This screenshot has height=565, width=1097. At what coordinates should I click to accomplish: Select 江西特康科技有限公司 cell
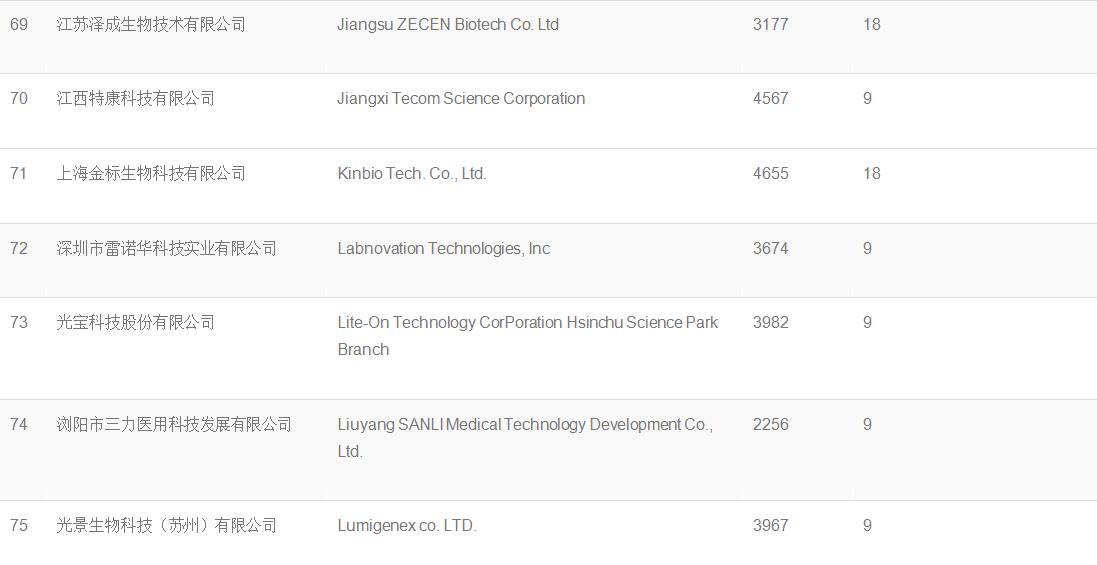click(x=136, y=99)
